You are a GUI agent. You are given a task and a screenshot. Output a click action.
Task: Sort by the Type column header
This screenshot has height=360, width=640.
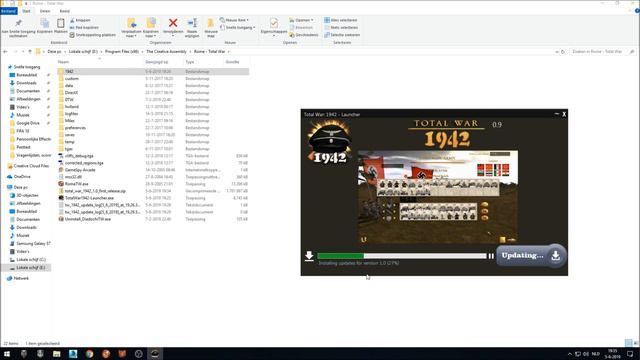click(x=190, y=62)
